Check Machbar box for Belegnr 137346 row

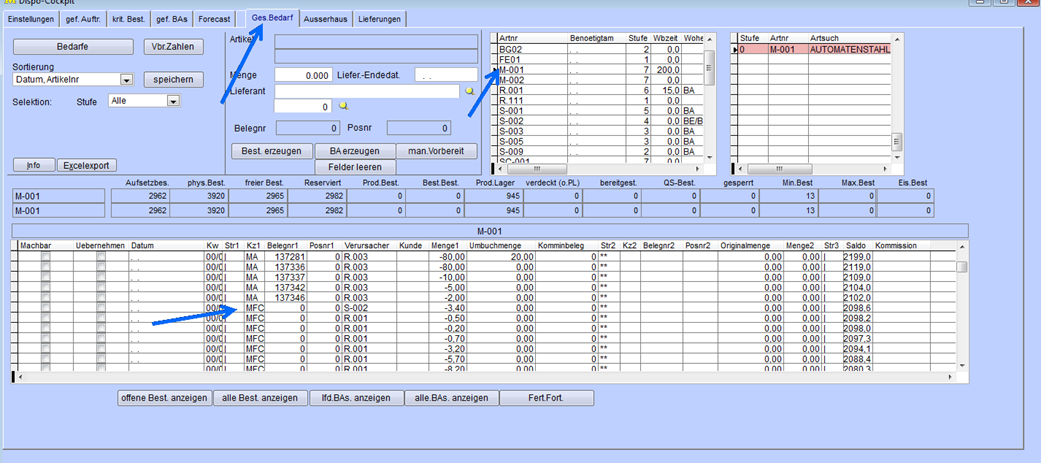[45, 297]
